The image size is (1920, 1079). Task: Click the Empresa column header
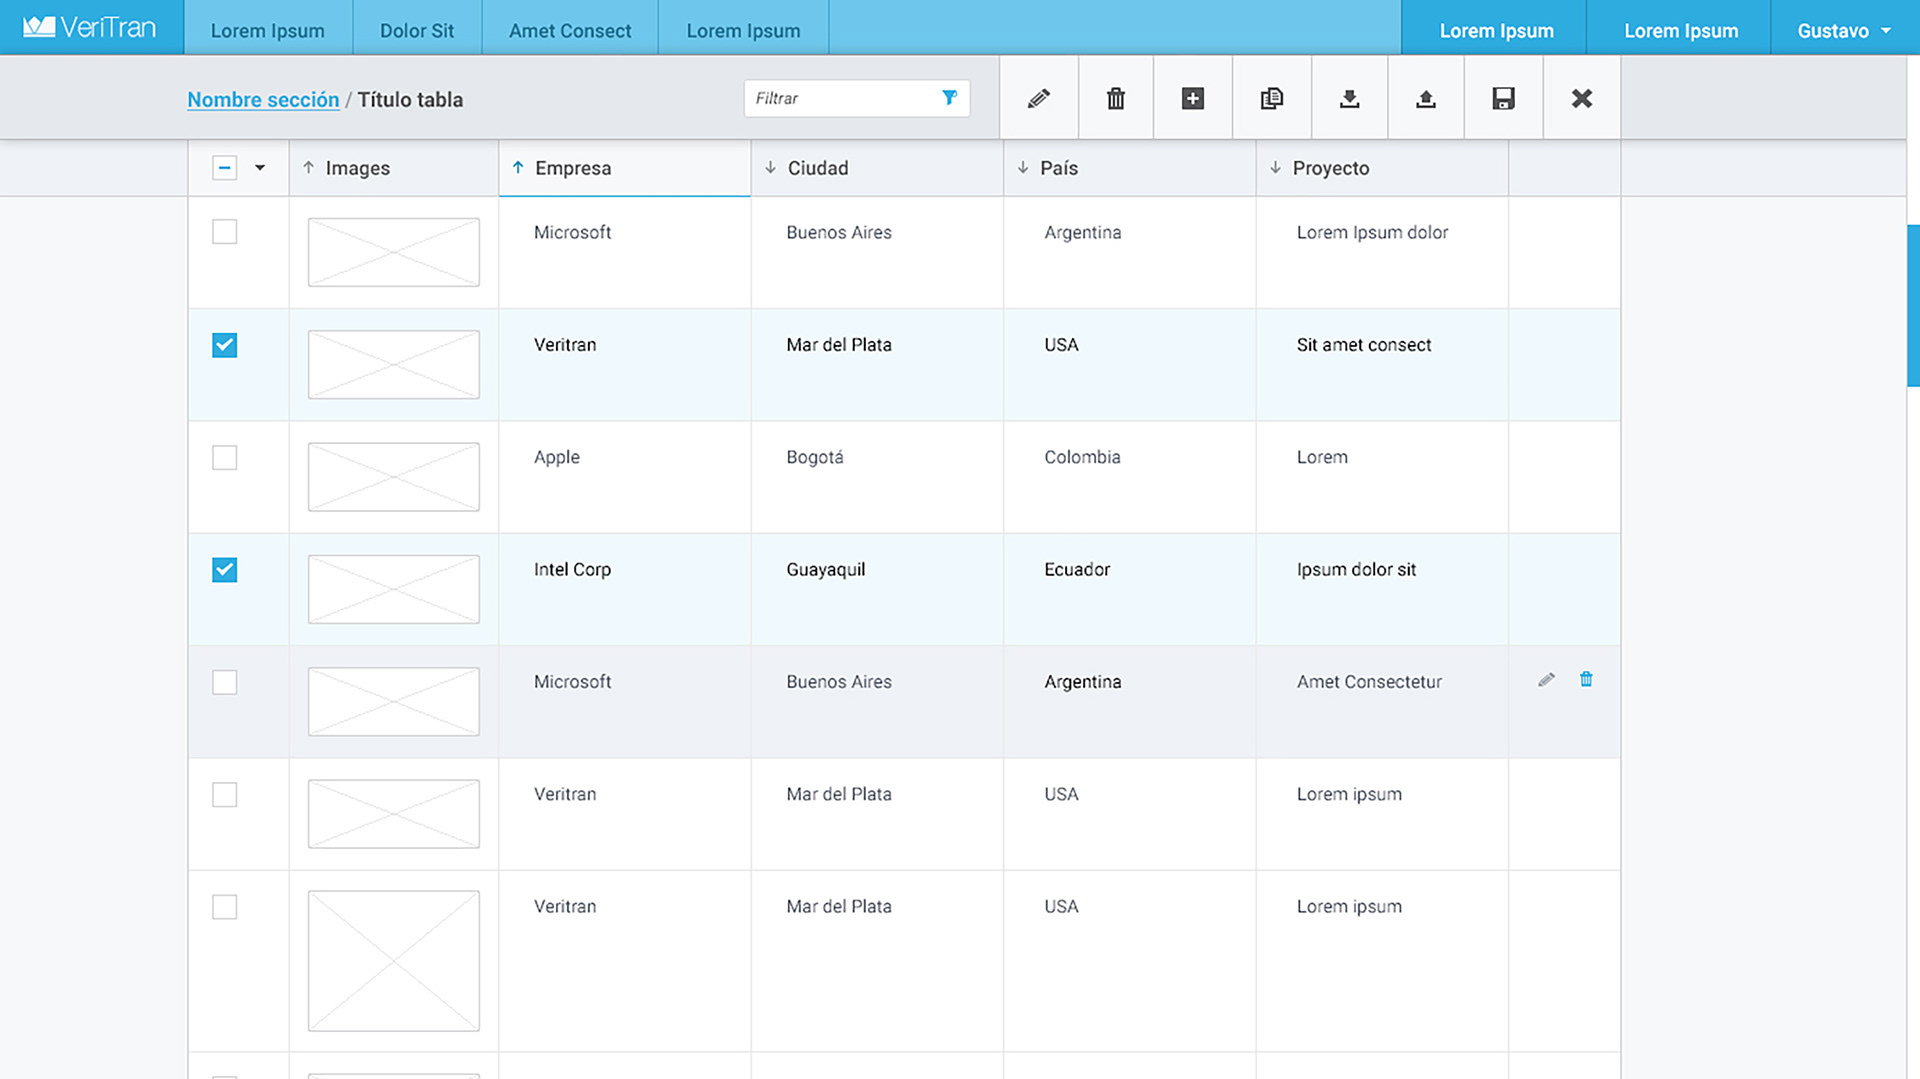pyautogui.click(x=624, y=168)
